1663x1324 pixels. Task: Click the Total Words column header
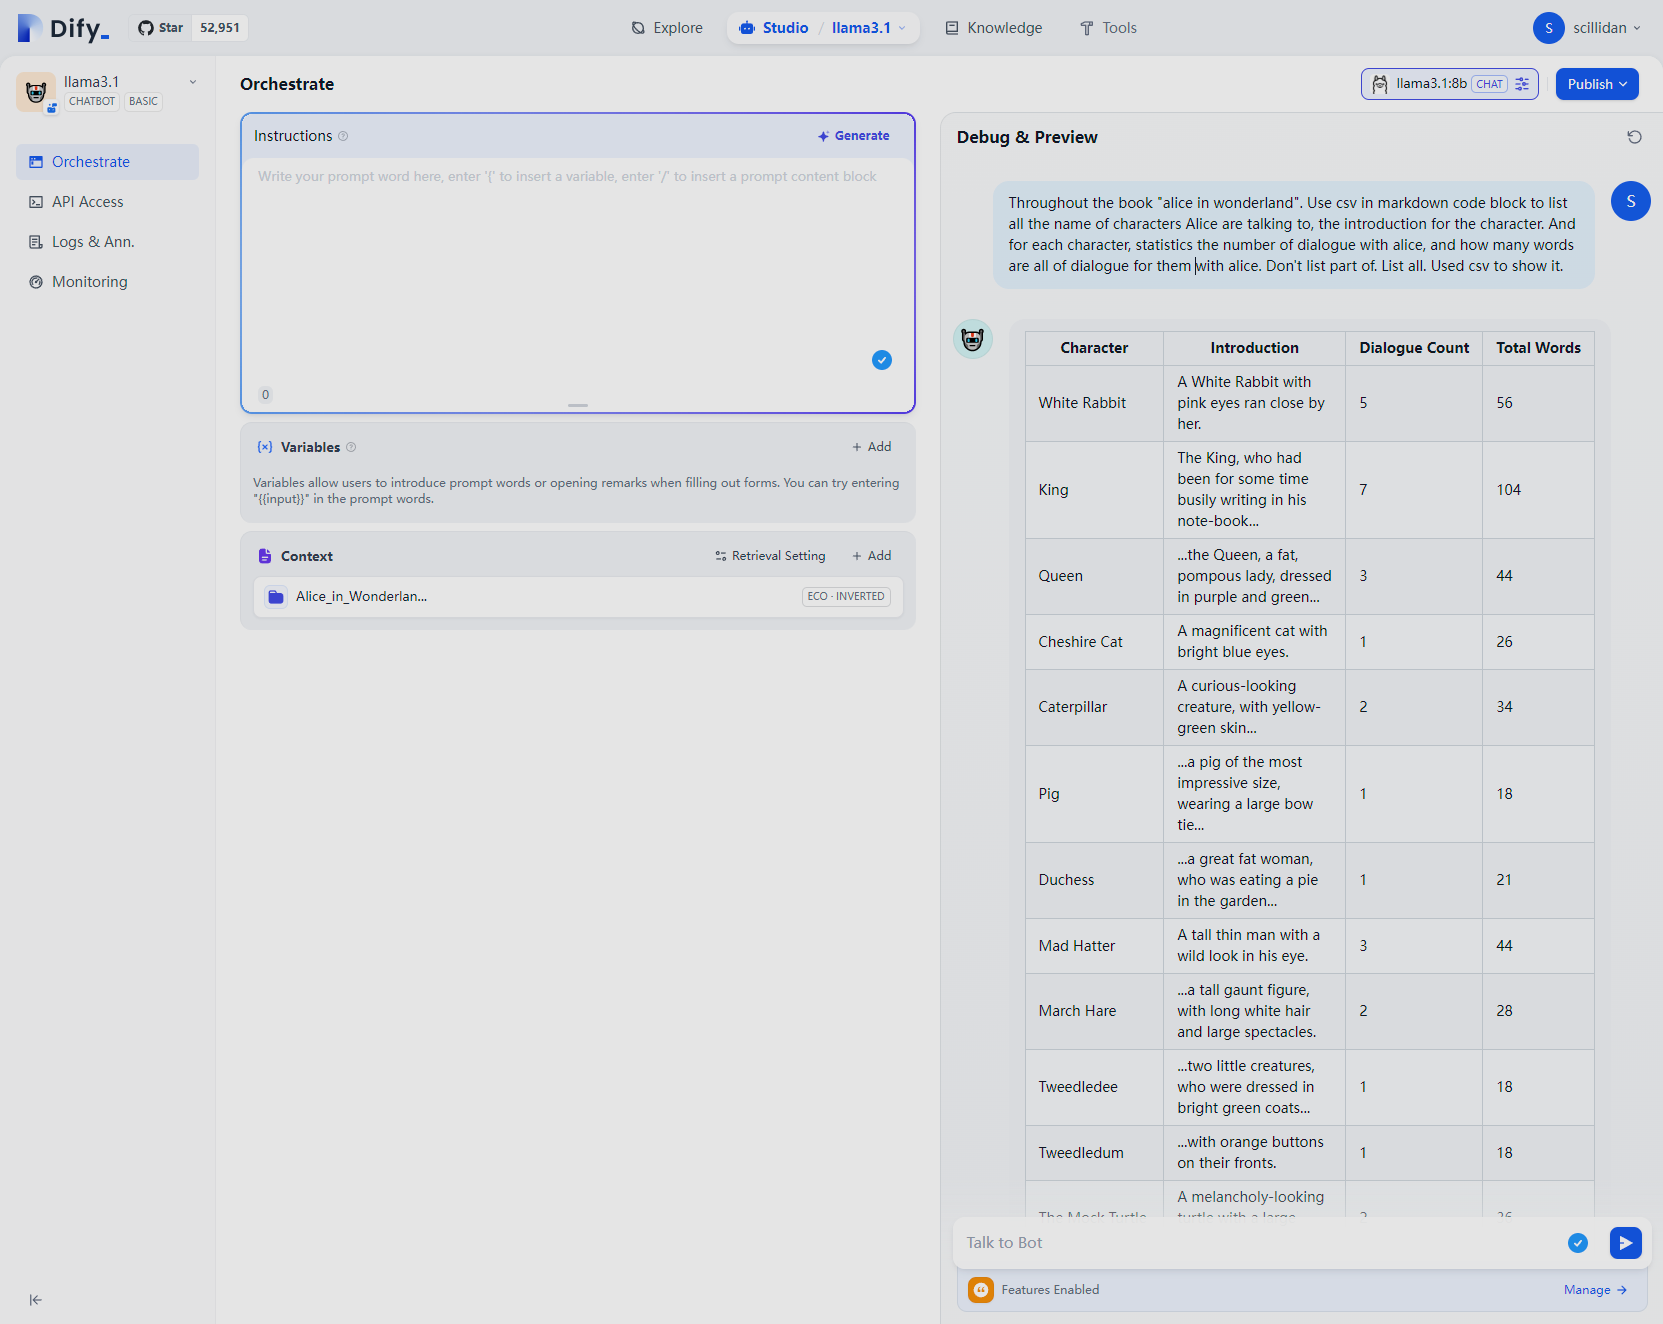click(1538, 348)
